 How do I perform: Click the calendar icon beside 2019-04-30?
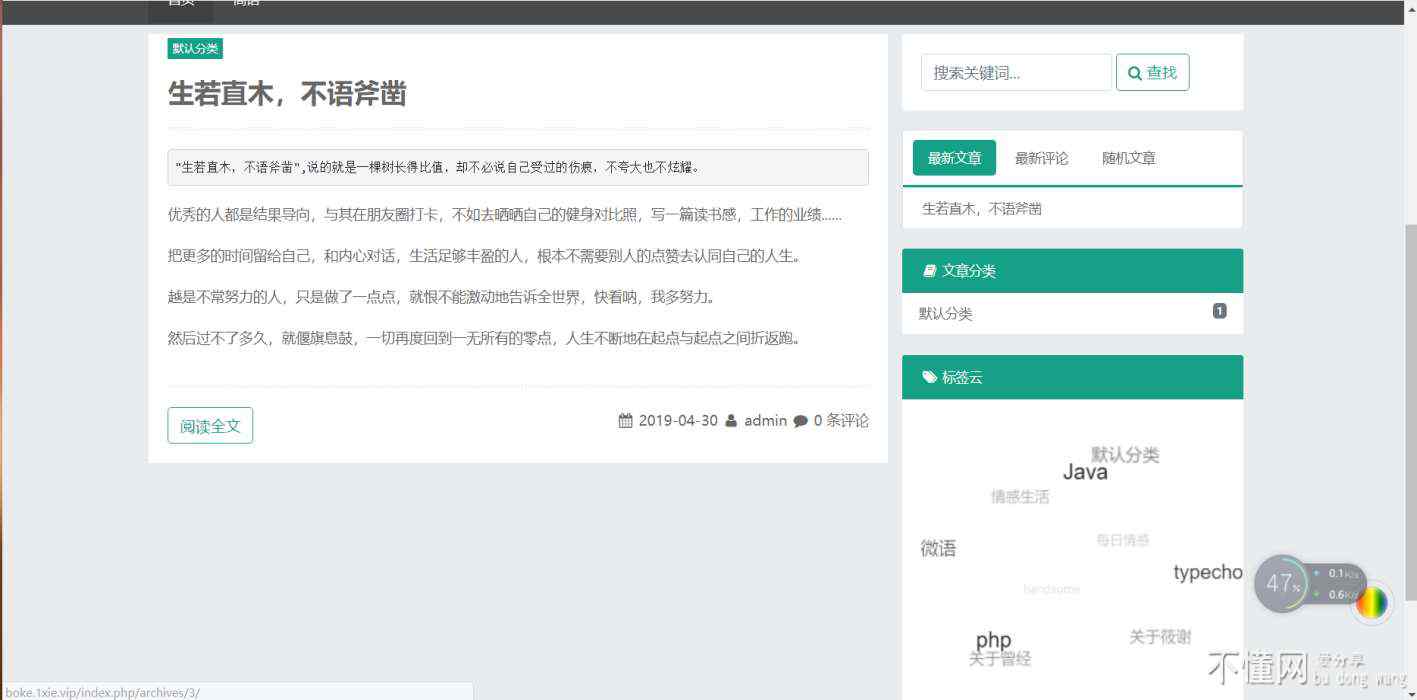click(626, 421)
